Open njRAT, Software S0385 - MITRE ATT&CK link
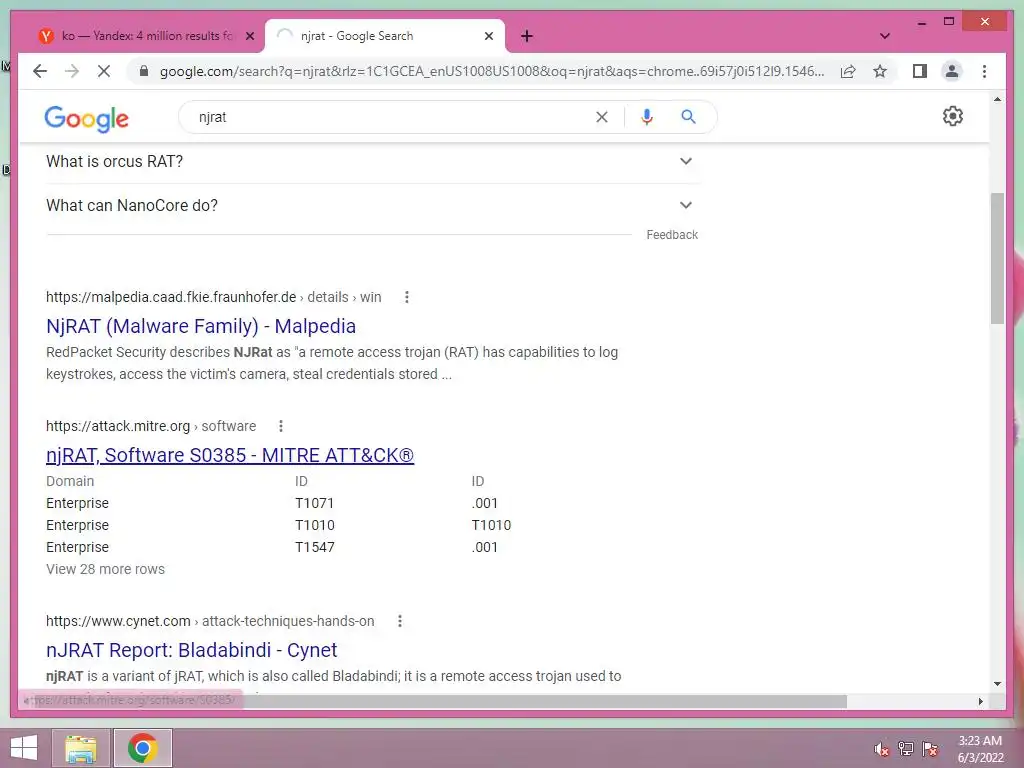 click(230, 455)
